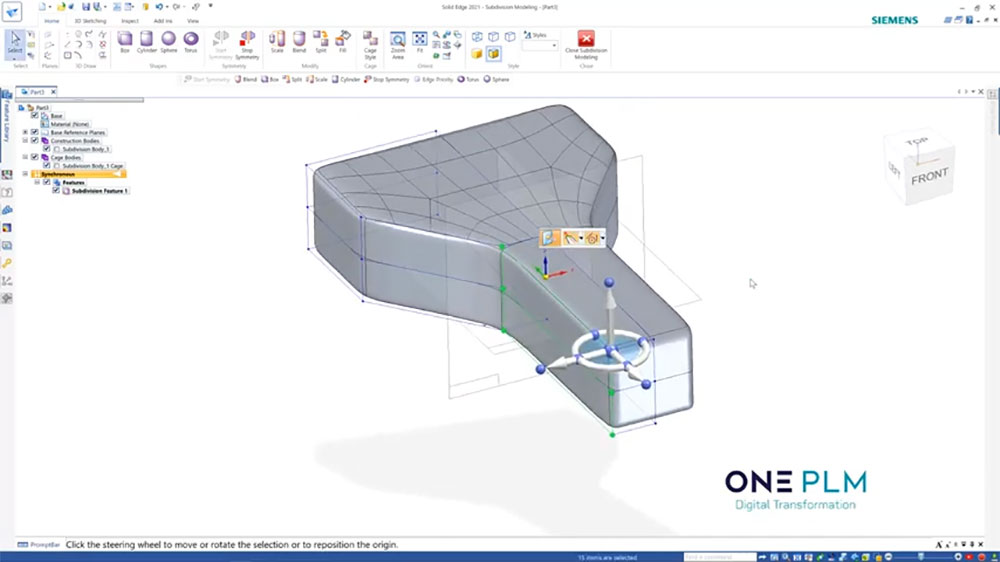
Task: Click the Zoom Area tool
Action: tap(397, 45)
